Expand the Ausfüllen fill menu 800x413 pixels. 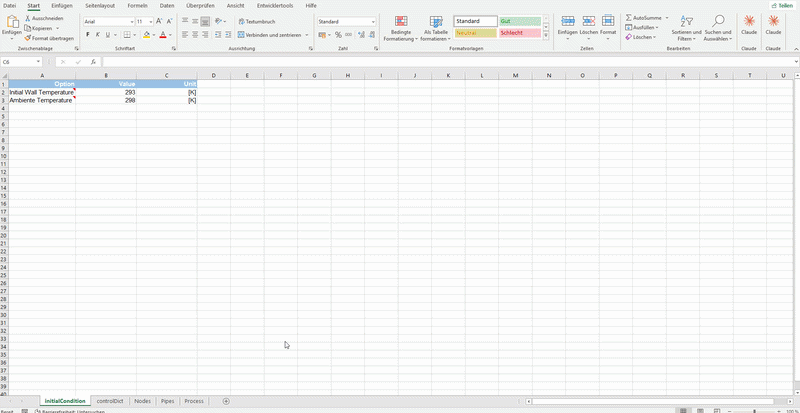click(642, 28)
